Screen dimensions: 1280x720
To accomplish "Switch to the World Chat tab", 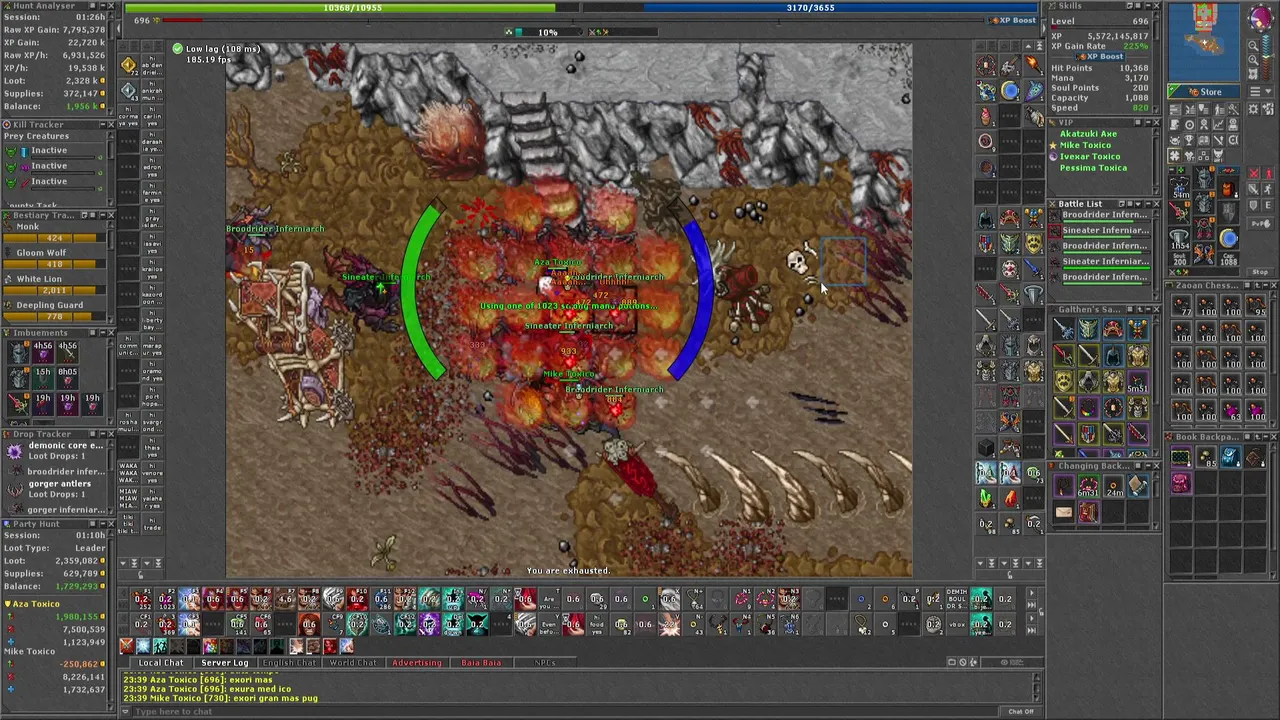I will pos(353,663).
